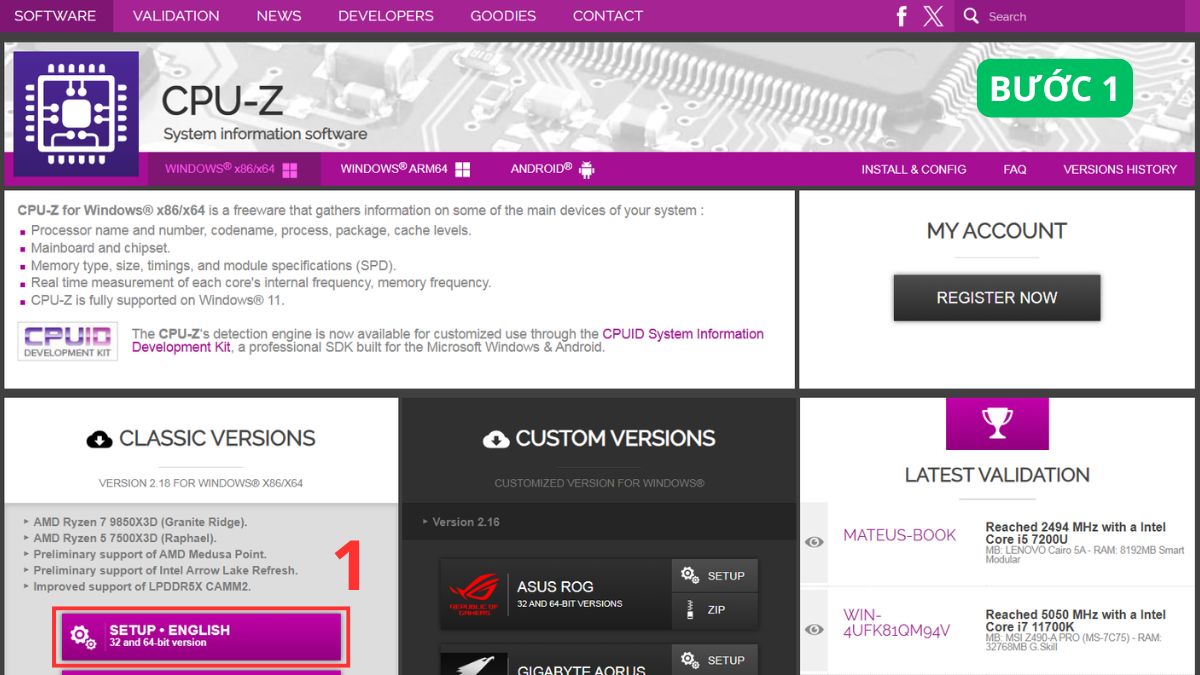
Task: Open VERSIONS HISTORY link
Action: click(1120, 170)
